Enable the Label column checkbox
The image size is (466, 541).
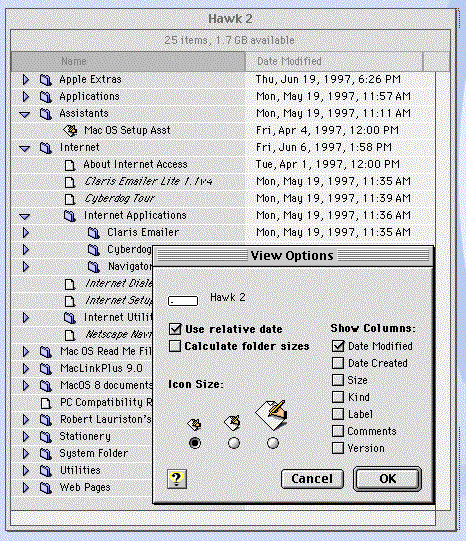pos(338,414)
